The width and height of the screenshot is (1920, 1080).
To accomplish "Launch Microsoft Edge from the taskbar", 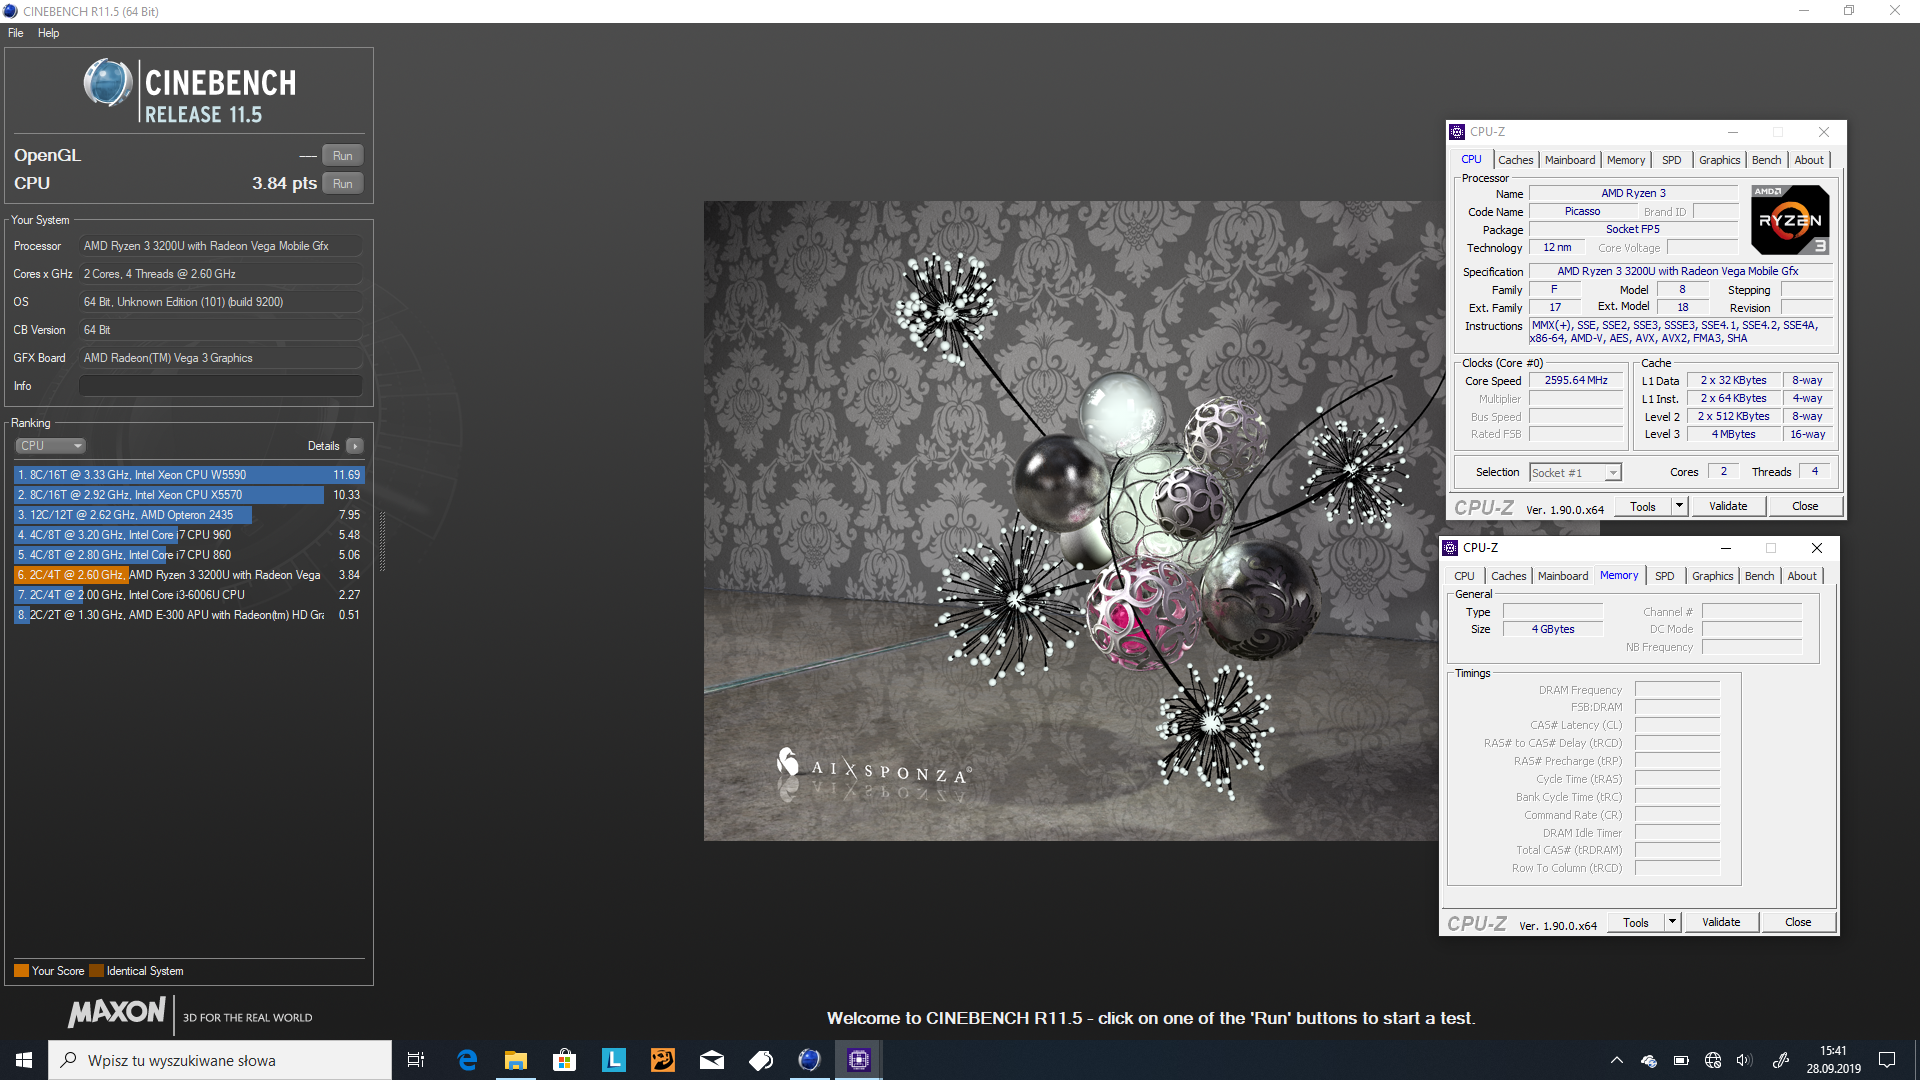I will 467,1060.
